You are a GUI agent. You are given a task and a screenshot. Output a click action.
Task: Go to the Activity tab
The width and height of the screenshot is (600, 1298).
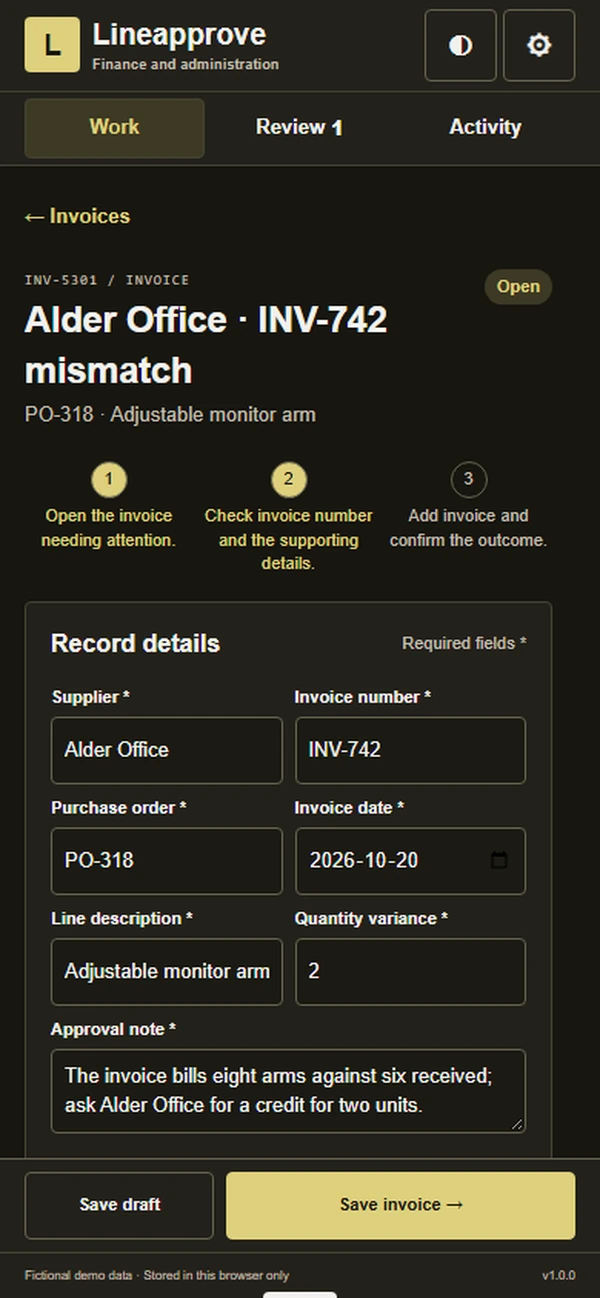485,127
